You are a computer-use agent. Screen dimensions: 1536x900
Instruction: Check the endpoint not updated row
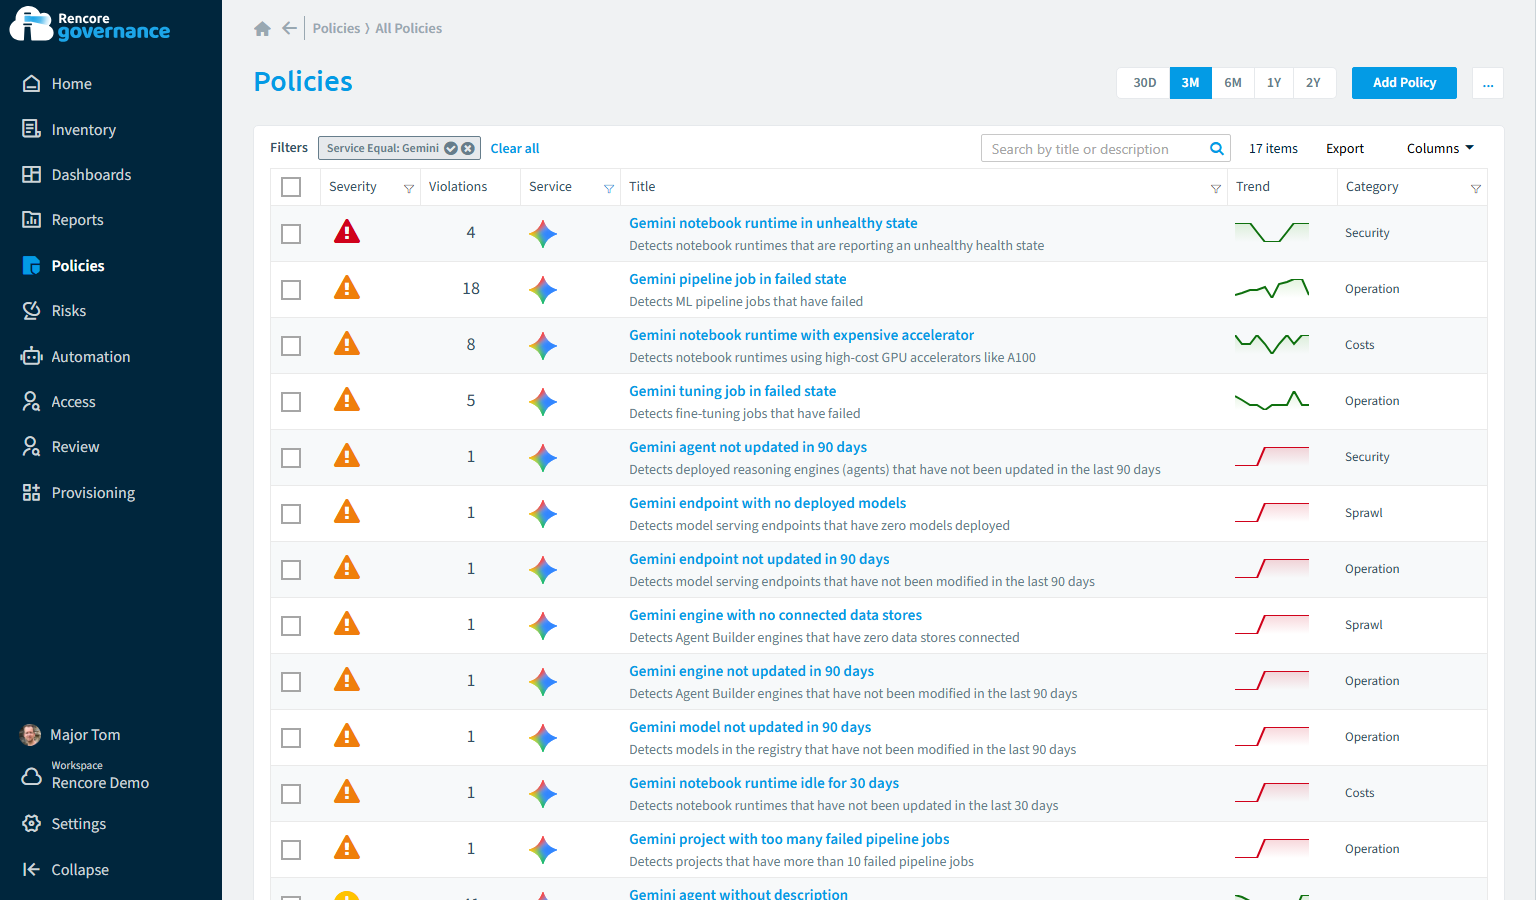tap(291, 570)
